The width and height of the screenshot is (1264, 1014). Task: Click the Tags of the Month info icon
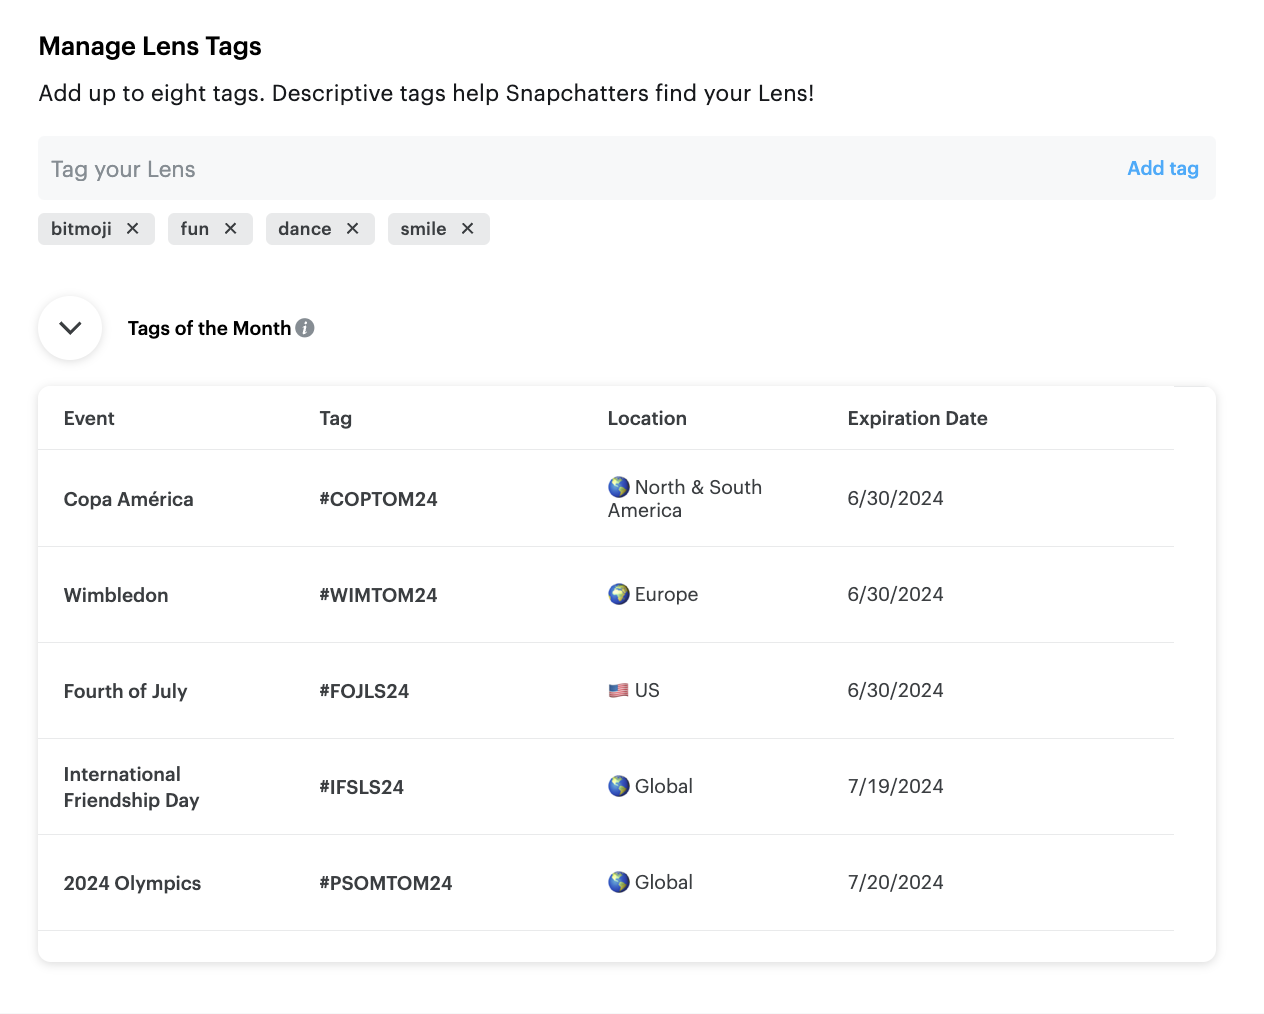tap(305, 328)
